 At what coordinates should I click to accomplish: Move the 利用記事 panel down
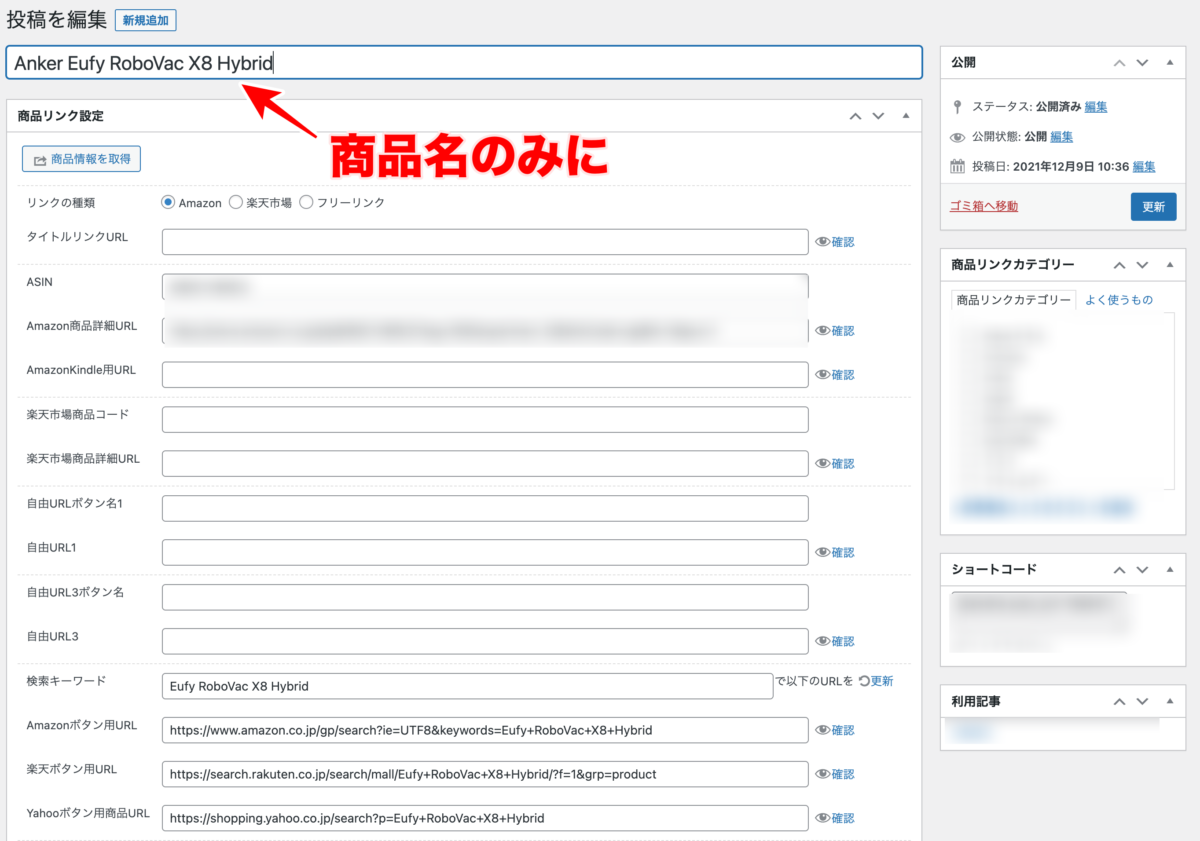[x=1143, y=702]
